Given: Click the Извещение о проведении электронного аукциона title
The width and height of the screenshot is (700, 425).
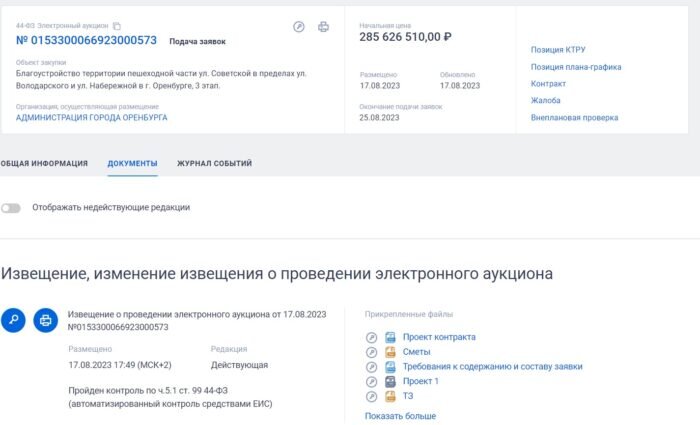Looking at the screenshot, I should (x=197, y=321).
